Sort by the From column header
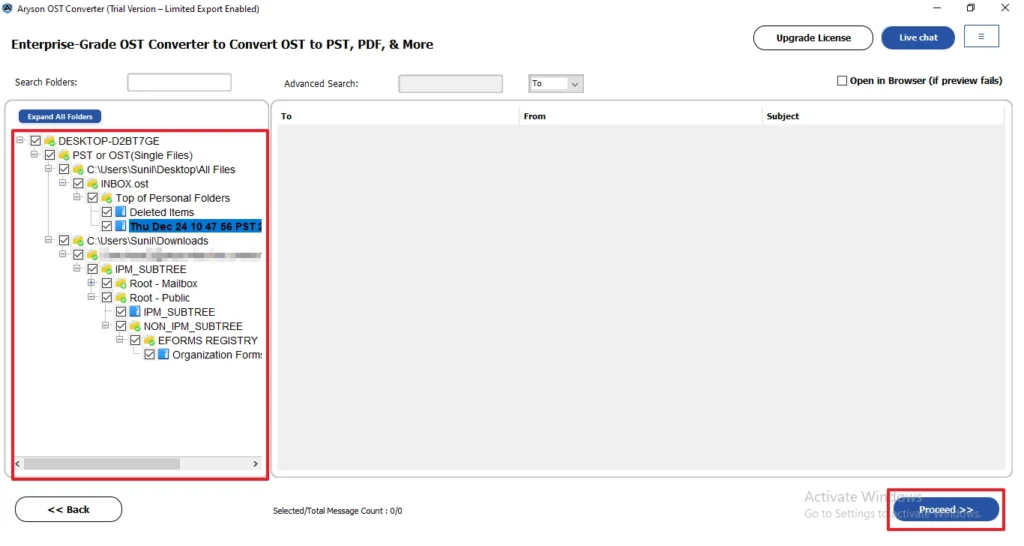 coord(640,116)
